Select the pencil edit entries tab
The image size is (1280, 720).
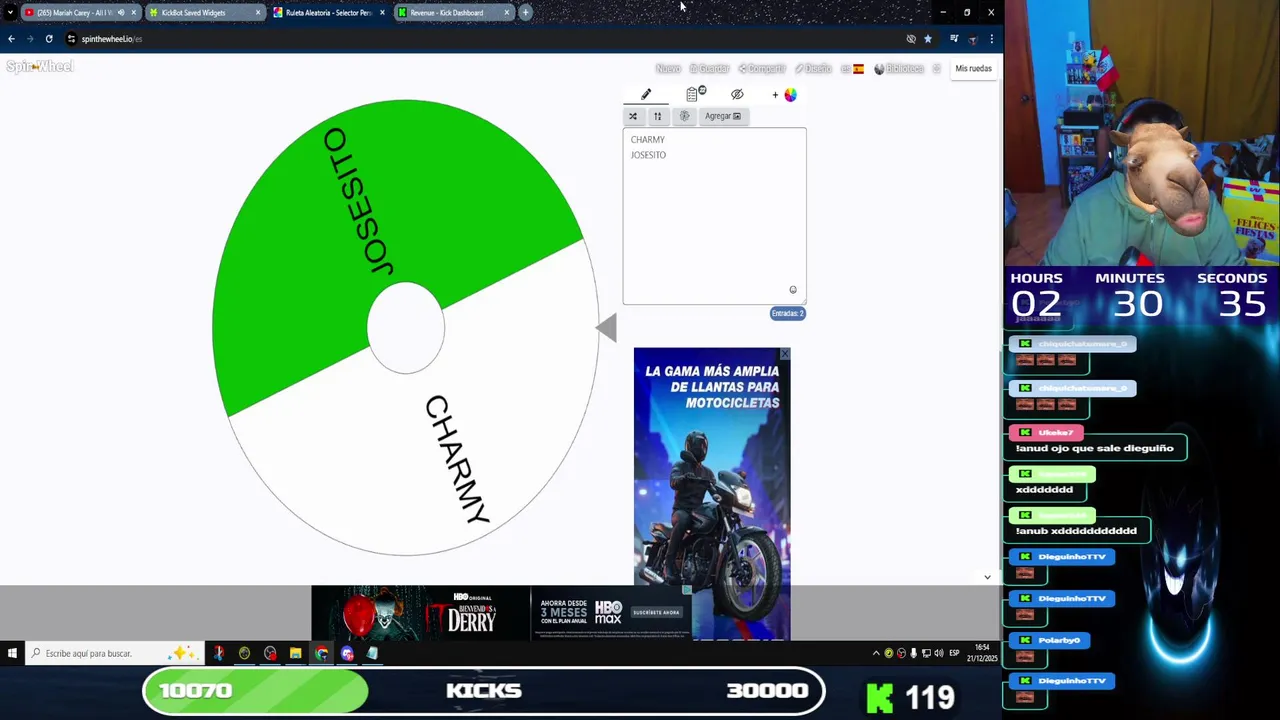[646, 94]
